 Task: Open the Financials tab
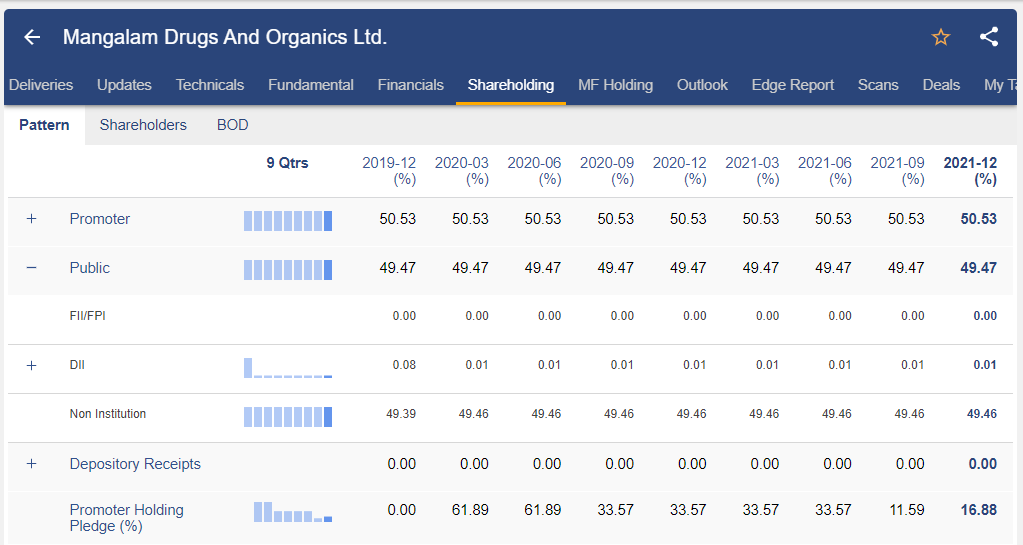pos(410,85)
